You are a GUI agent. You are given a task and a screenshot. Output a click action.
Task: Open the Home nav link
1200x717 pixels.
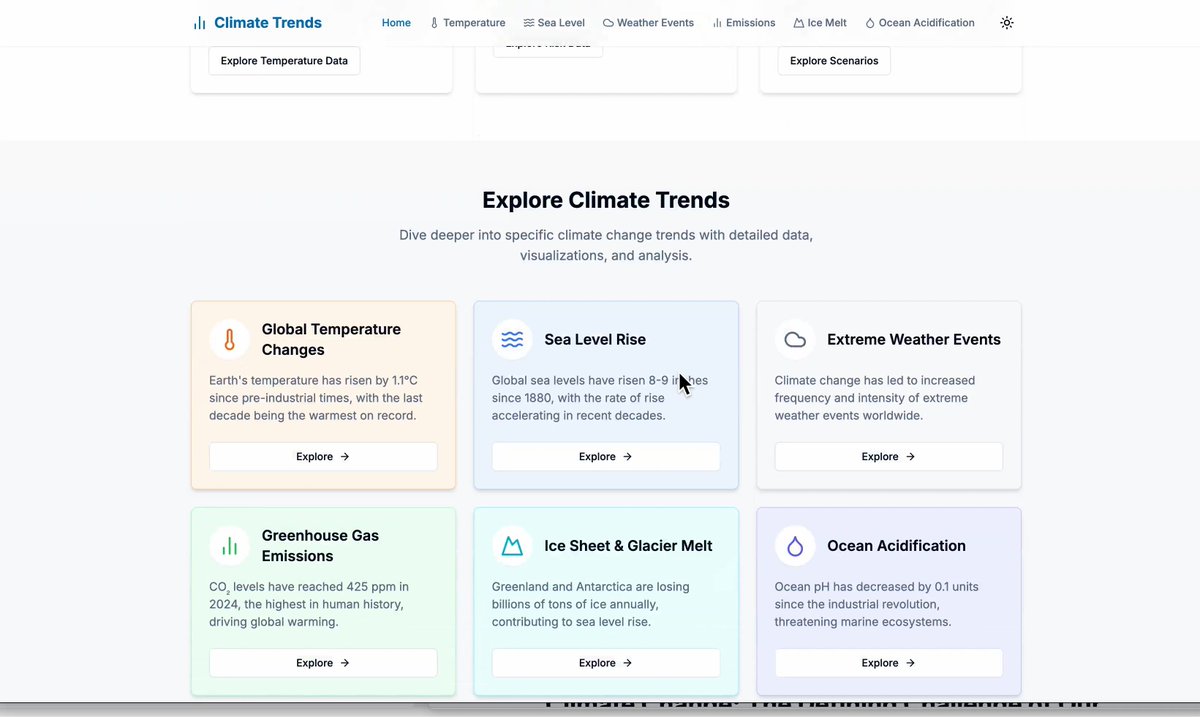click(x=396, y=23)
